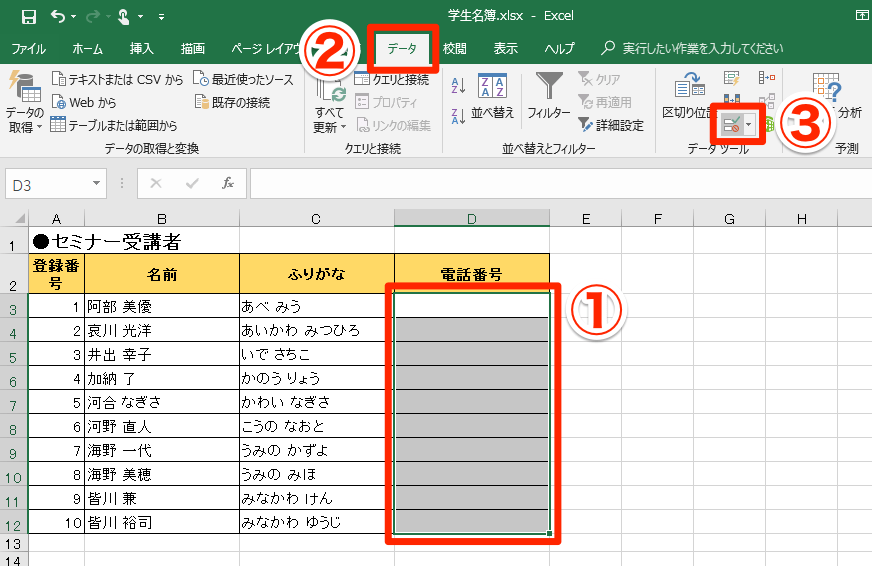Click the formula bar enter checkmark icon

(192, 183)
